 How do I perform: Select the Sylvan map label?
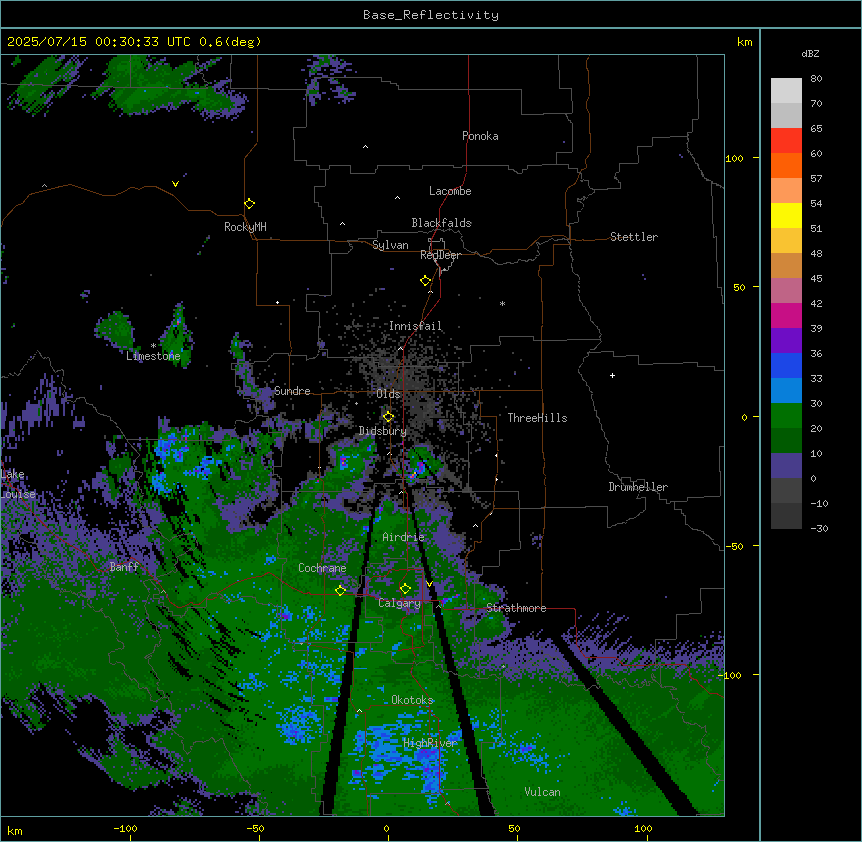[390, 245]
